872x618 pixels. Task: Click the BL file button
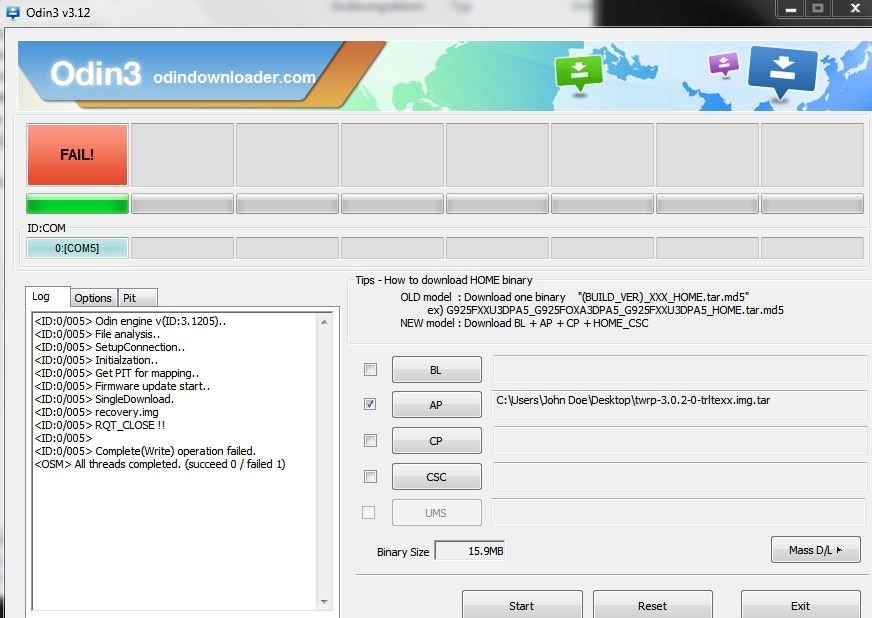pyautogui.click(x=437, y=369)
